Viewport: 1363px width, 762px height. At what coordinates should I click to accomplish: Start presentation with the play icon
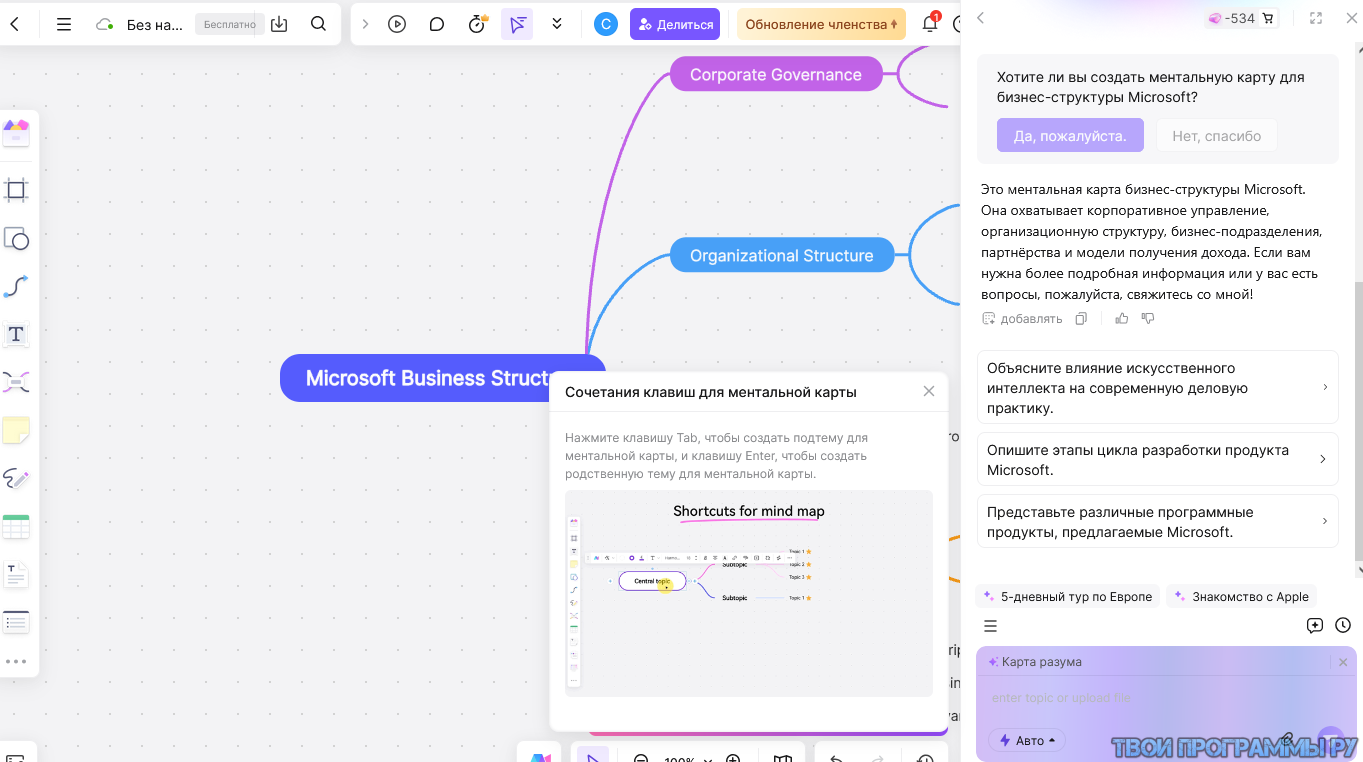[x=397, y=24]
